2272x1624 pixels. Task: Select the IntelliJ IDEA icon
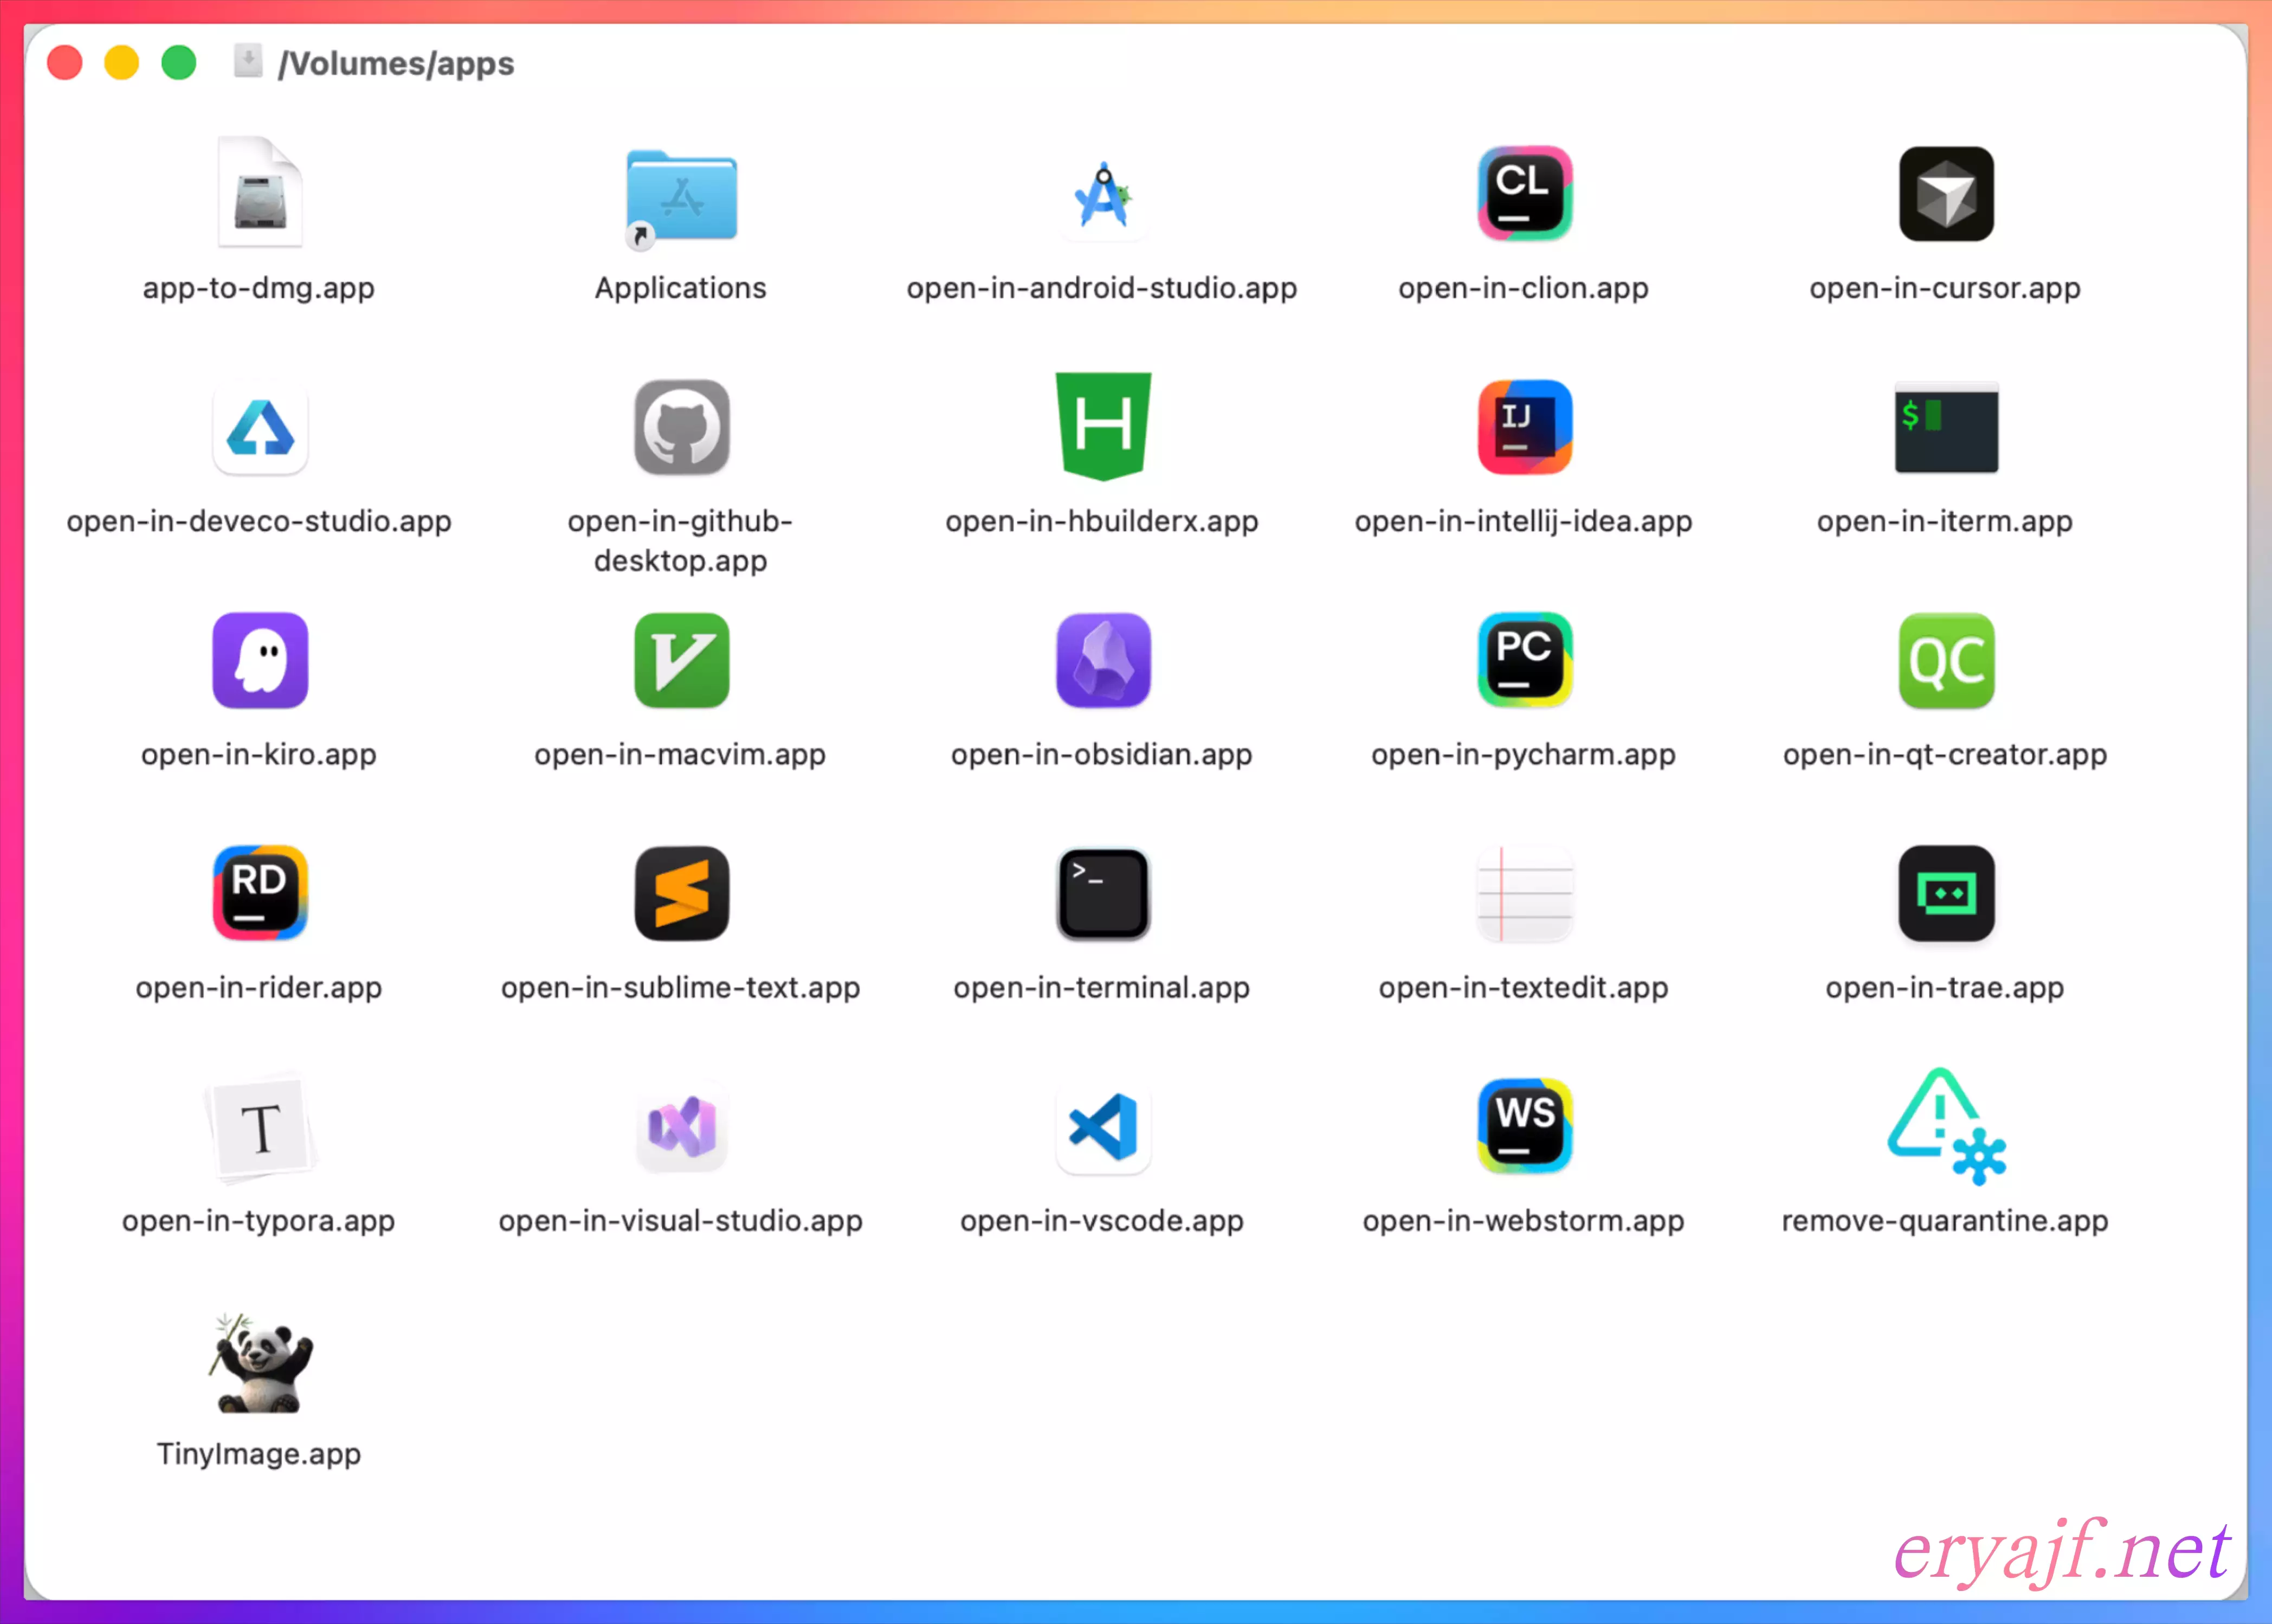tap(1524, 427)
